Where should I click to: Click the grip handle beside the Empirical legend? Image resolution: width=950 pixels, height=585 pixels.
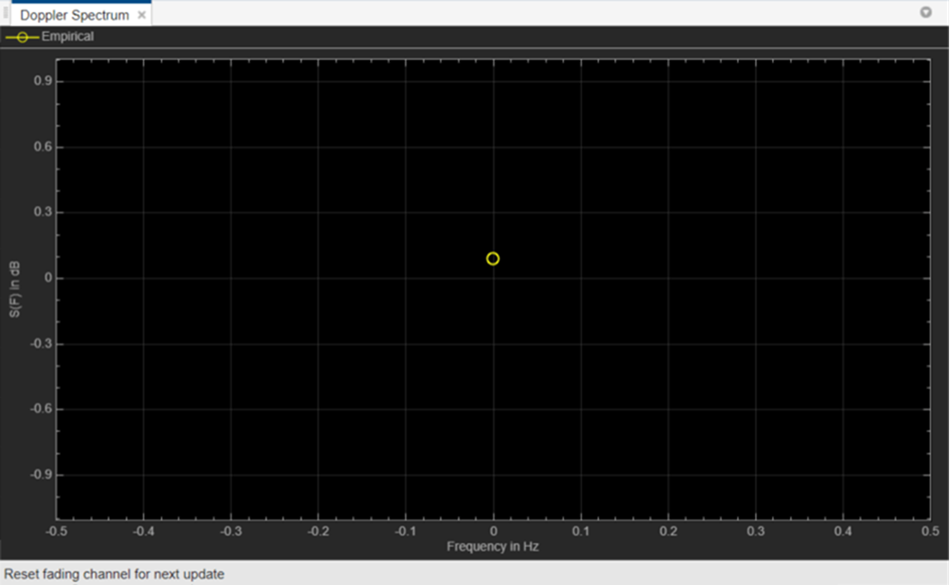click(x=5, y=36)
